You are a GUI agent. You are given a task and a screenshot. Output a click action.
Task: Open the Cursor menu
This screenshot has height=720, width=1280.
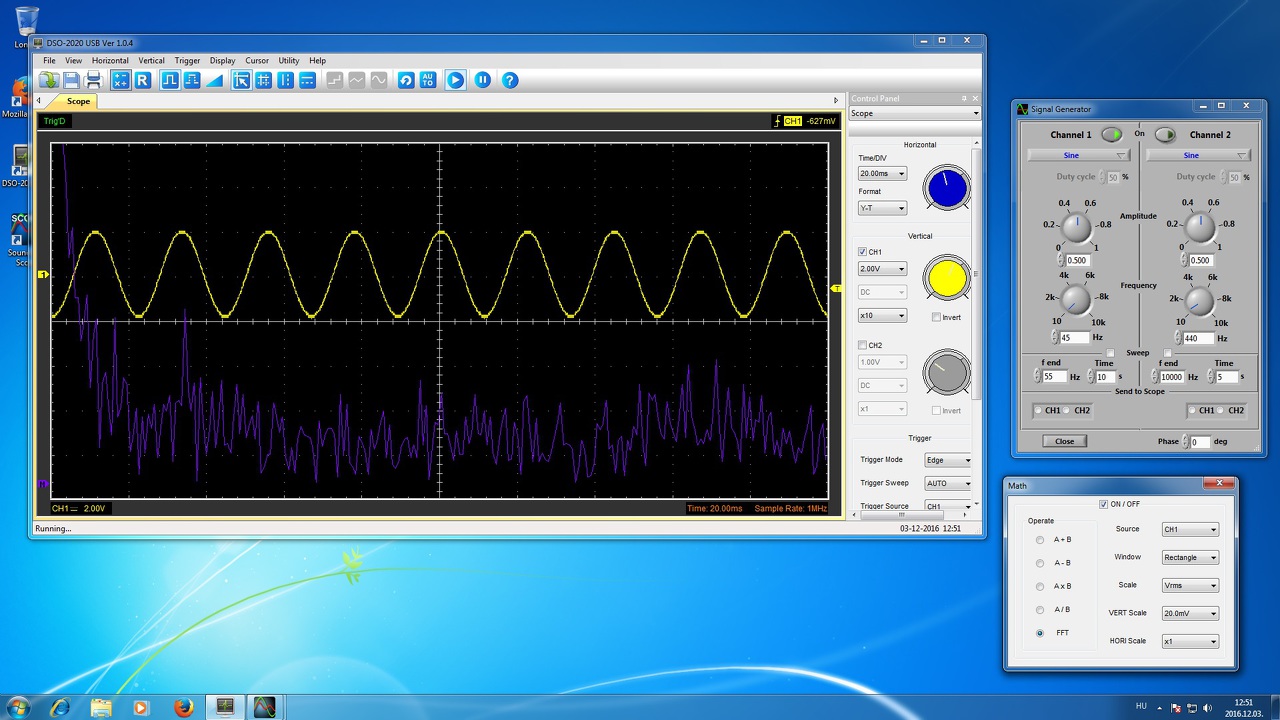[x=257, y=61]
